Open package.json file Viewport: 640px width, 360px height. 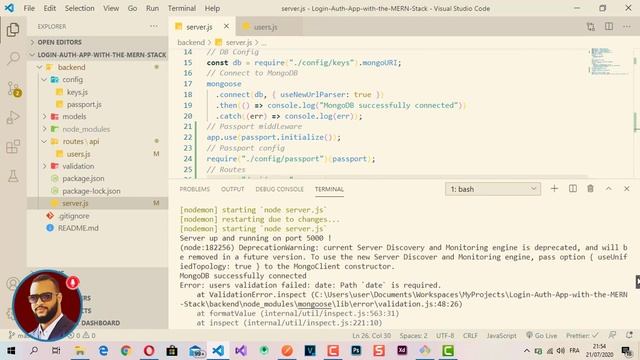98,178
